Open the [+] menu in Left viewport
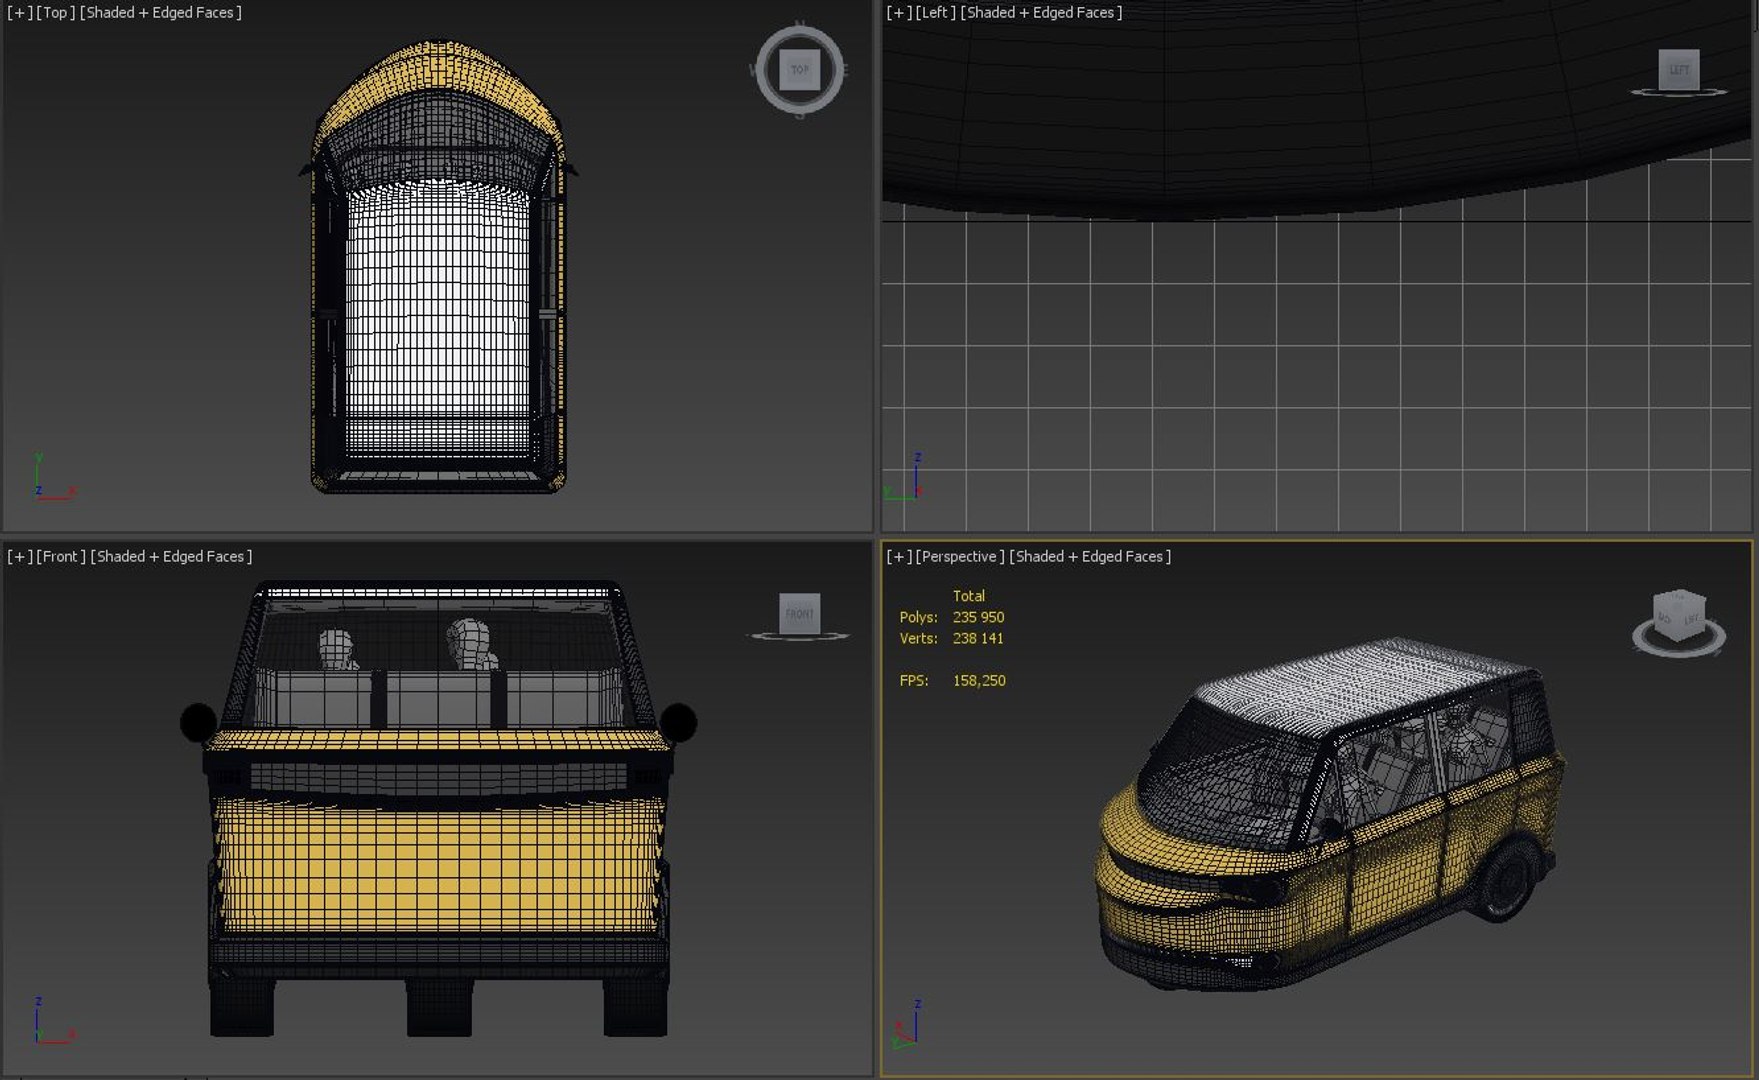The height and width of the screenshot is (1080, 1759). (x=899, y=13)
